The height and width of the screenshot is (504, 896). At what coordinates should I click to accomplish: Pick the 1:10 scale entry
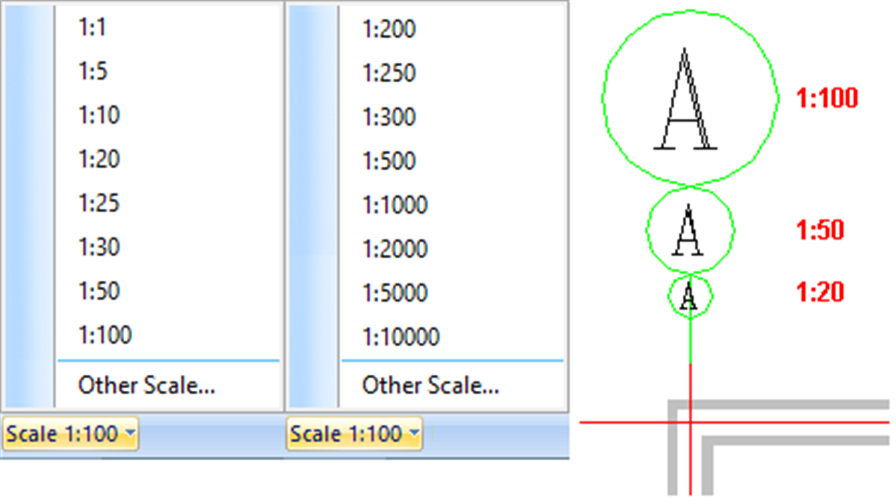point(99,115)
